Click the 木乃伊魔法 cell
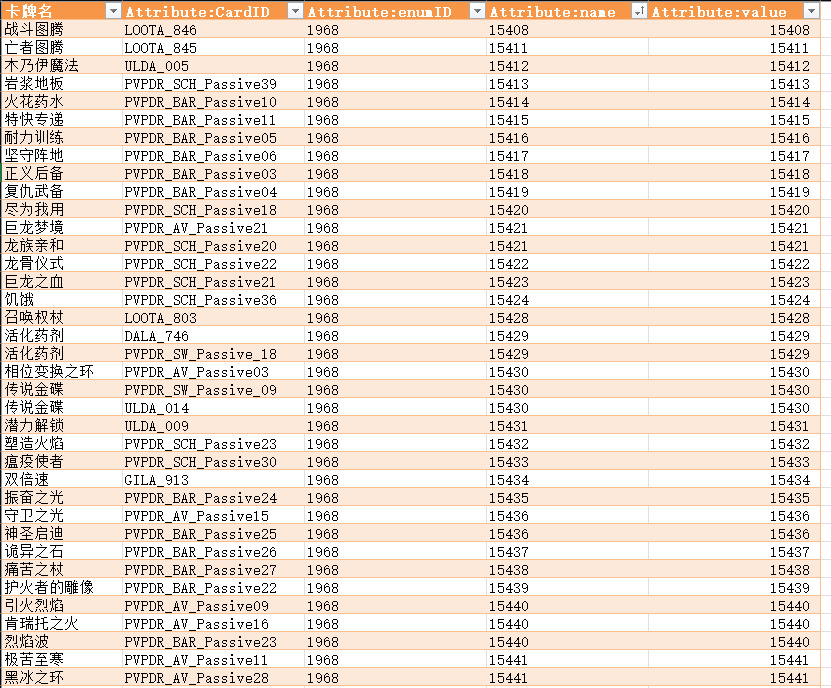The width and height of the screenshot is (831, 688). point(61,66)
